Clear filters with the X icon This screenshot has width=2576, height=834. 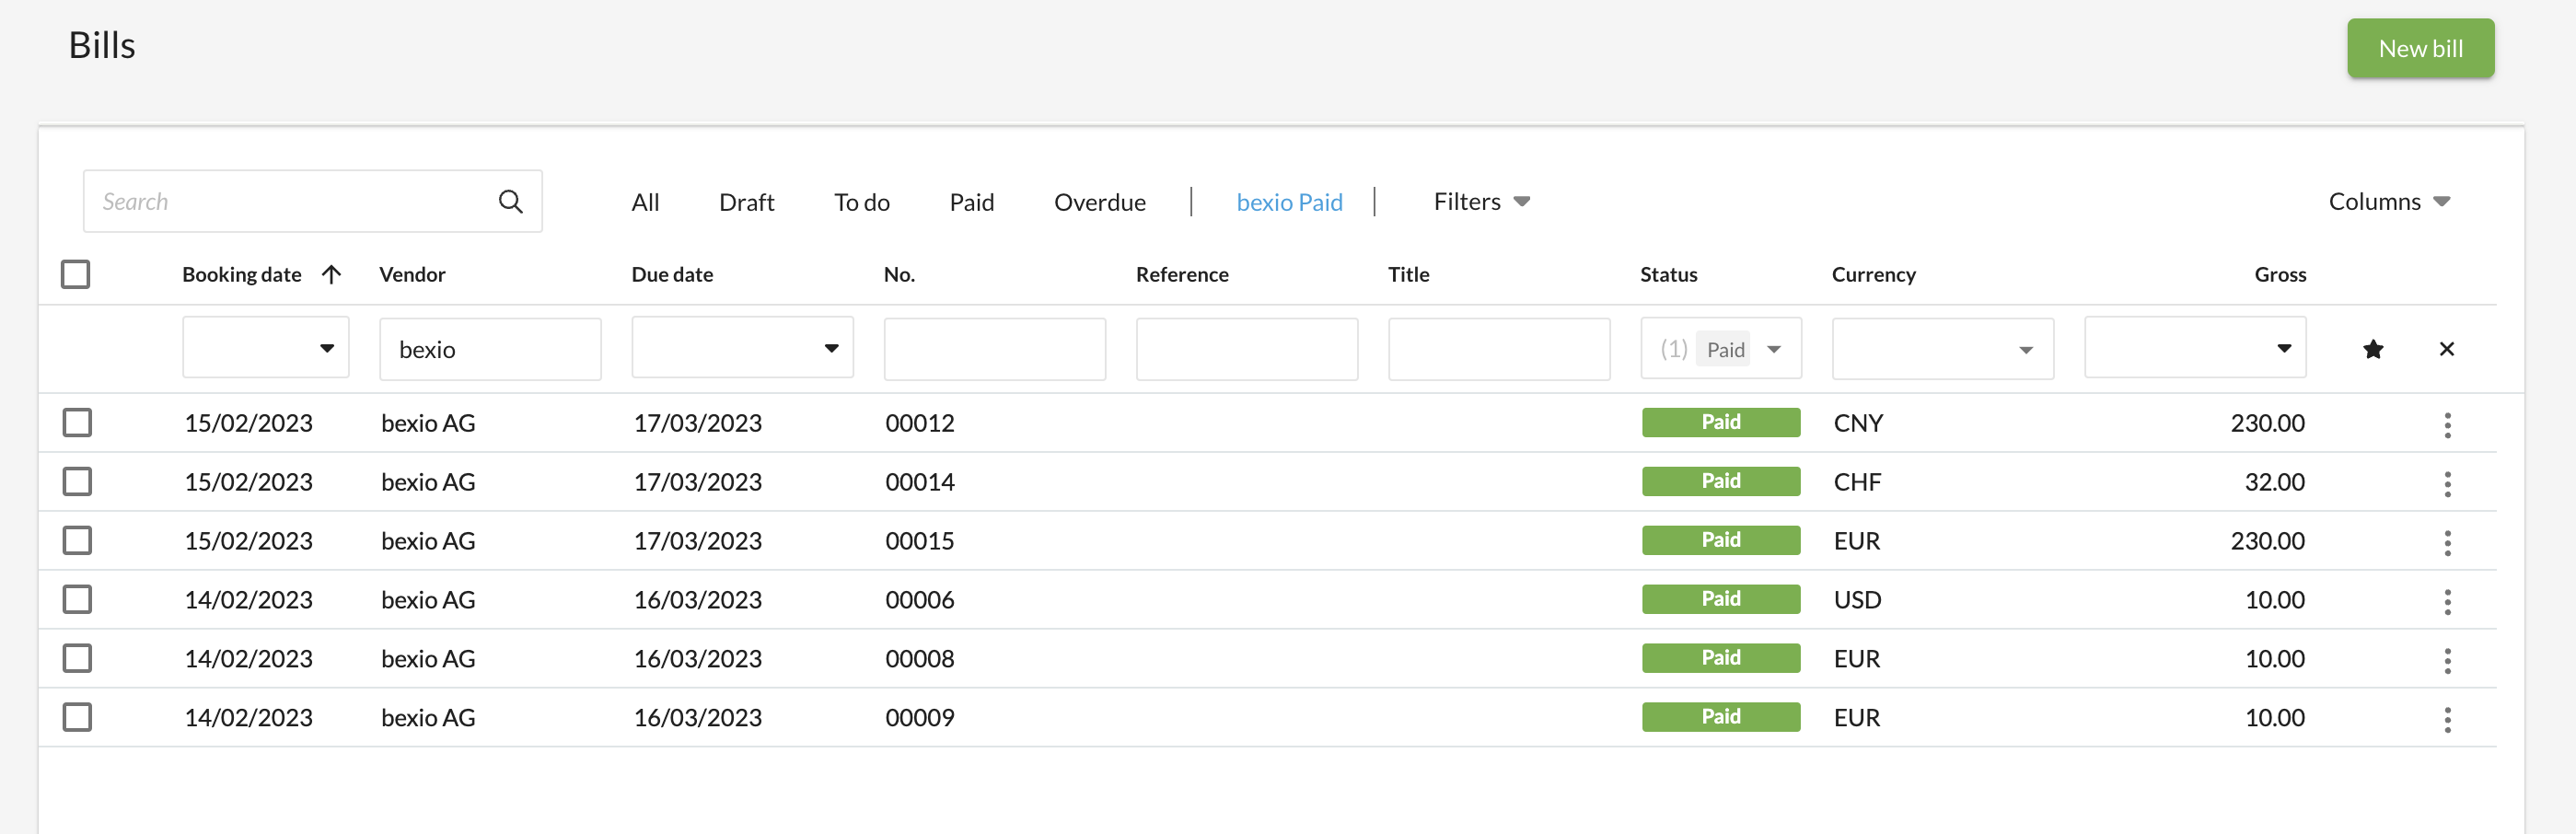point(2446,349)
